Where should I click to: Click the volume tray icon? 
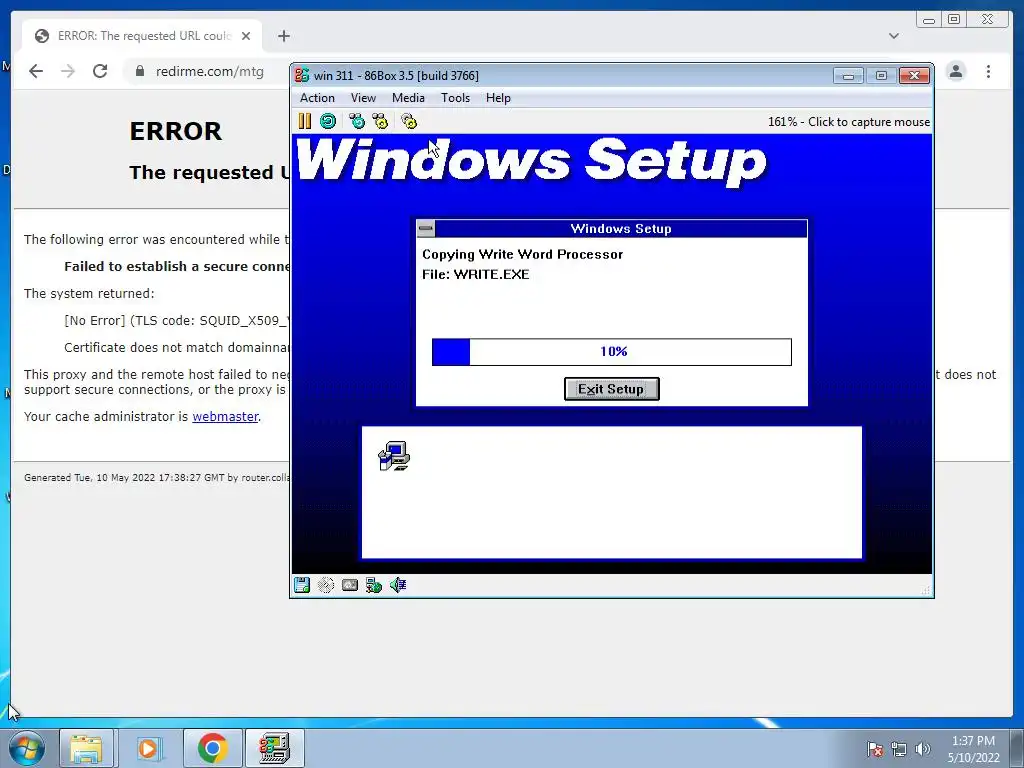coord(923,748)
